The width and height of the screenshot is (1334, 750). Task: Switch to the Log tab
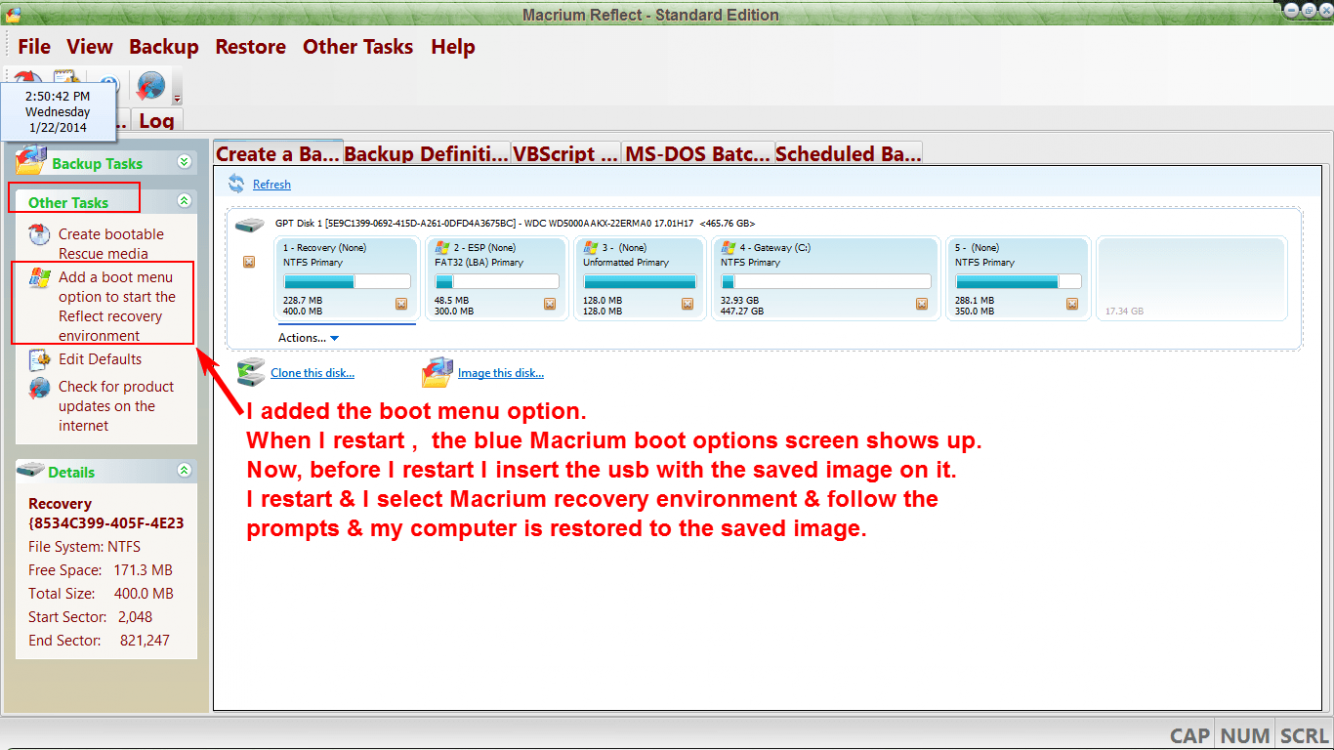tap(156, 121)
